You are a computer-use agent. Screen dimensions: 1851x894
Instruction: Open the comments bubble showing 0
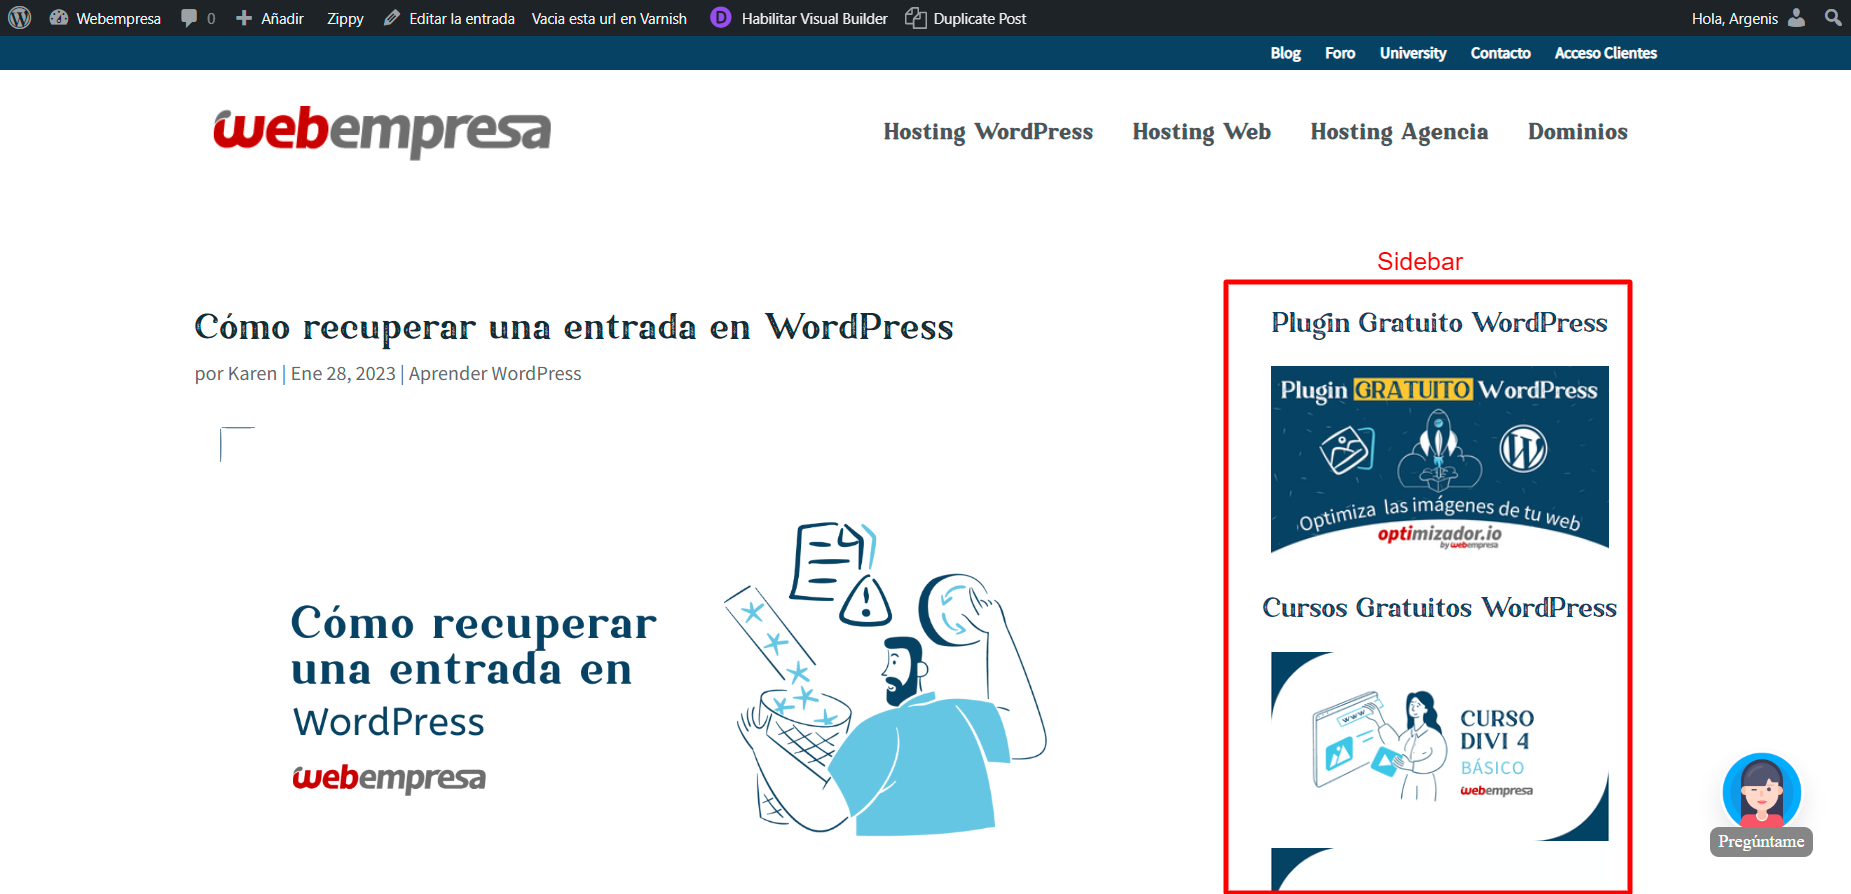[x=198, y=18]
